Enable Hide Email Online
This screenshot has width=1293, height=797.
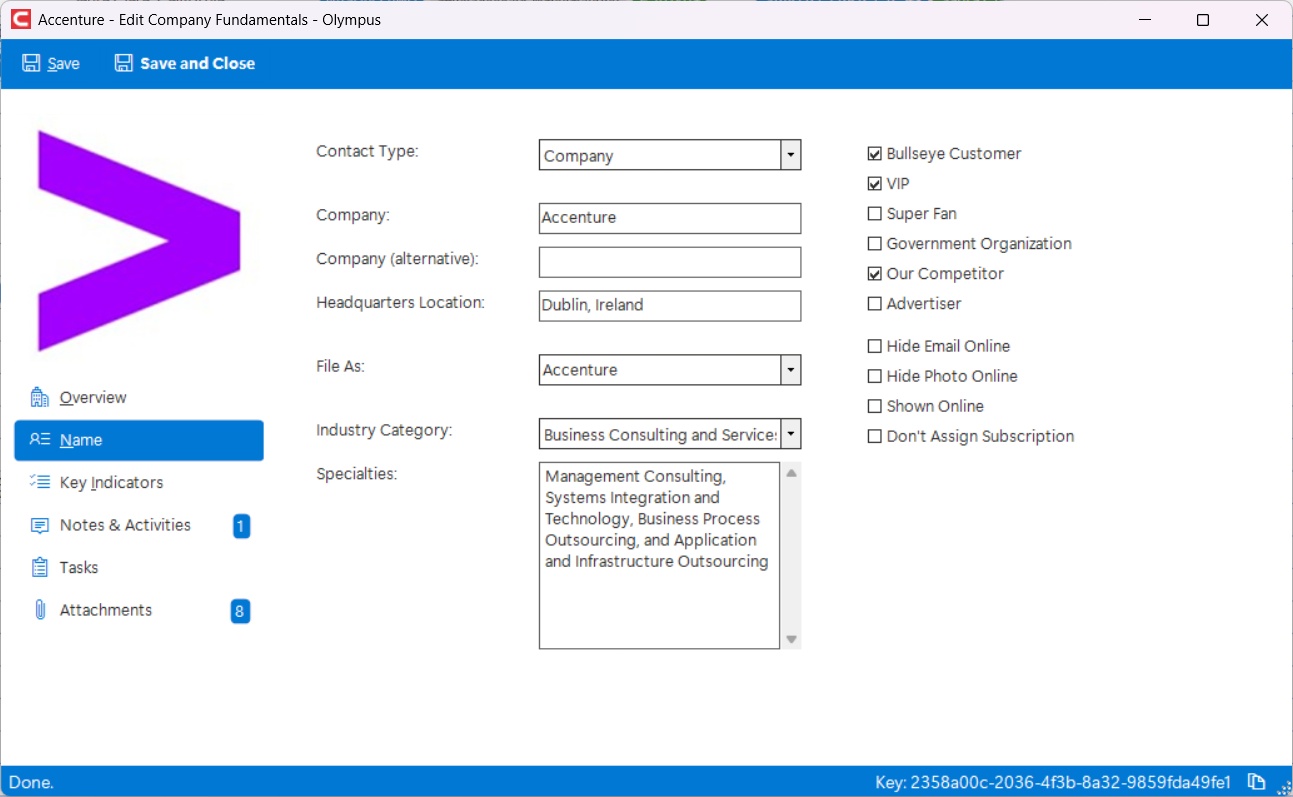point(875,346)
